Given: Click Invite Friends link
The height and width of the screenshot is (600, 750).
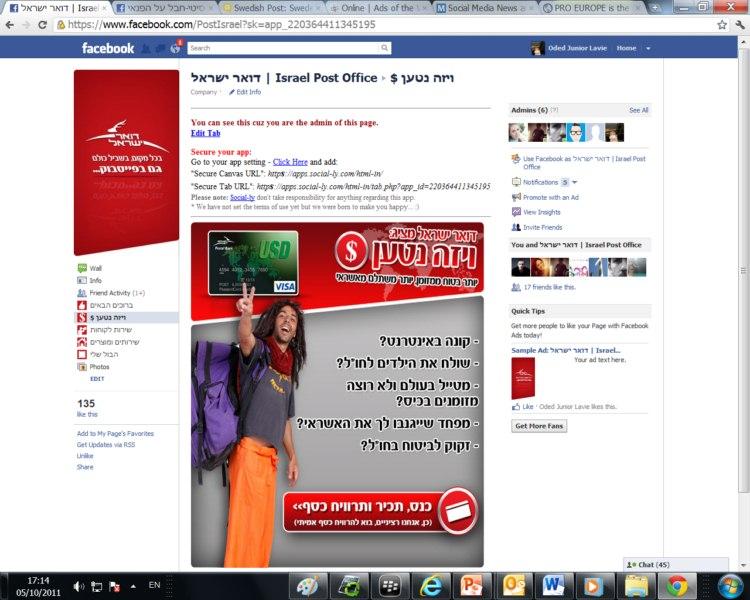Looking at the screenshot, I should pyautogui.click(x=542, y=227).
